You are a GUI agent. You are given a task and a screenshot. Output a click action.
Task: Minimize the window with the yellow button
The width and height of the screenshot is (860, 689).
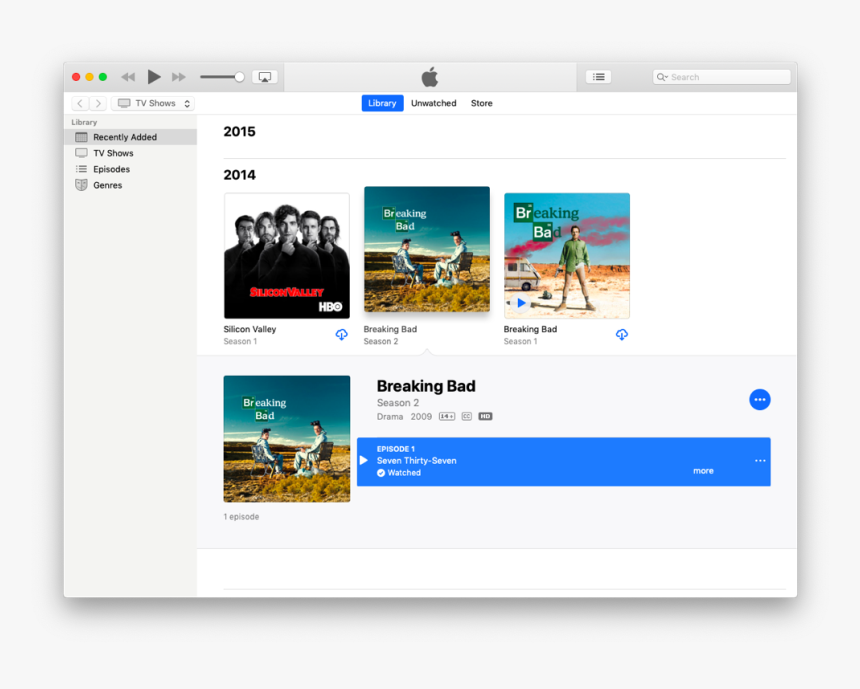coord(89,77)
